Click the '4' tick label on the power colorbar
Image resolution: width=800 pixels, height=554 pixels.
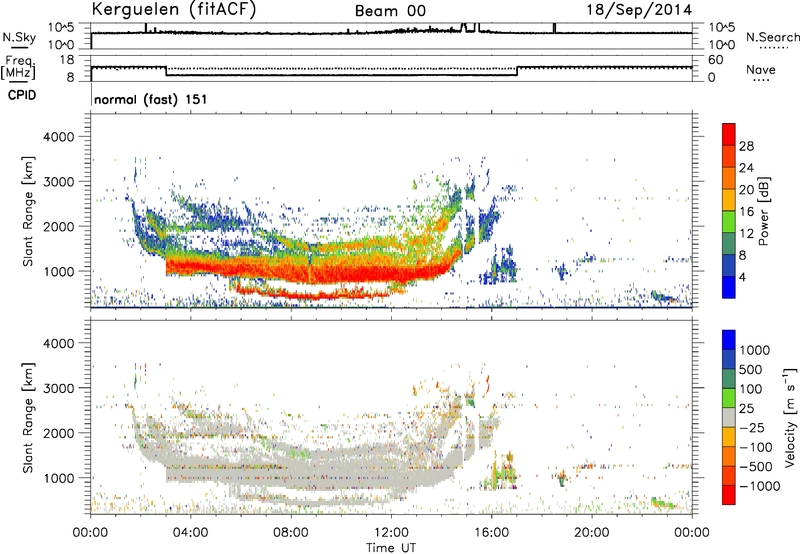(x=742, y=277)
